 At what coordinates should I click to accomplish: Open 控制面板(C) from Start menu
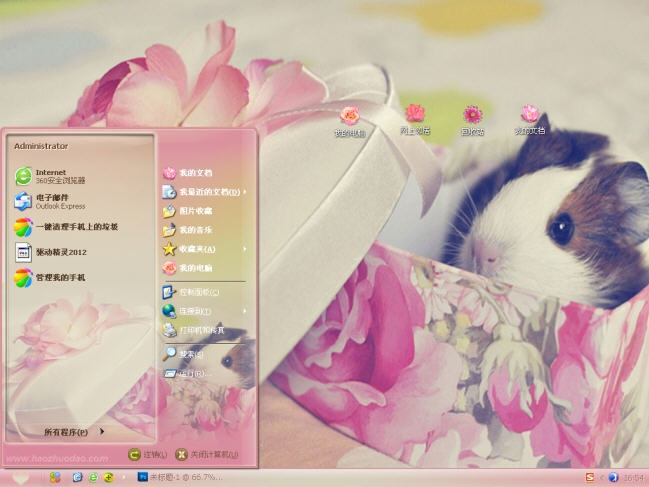(198, 292)
